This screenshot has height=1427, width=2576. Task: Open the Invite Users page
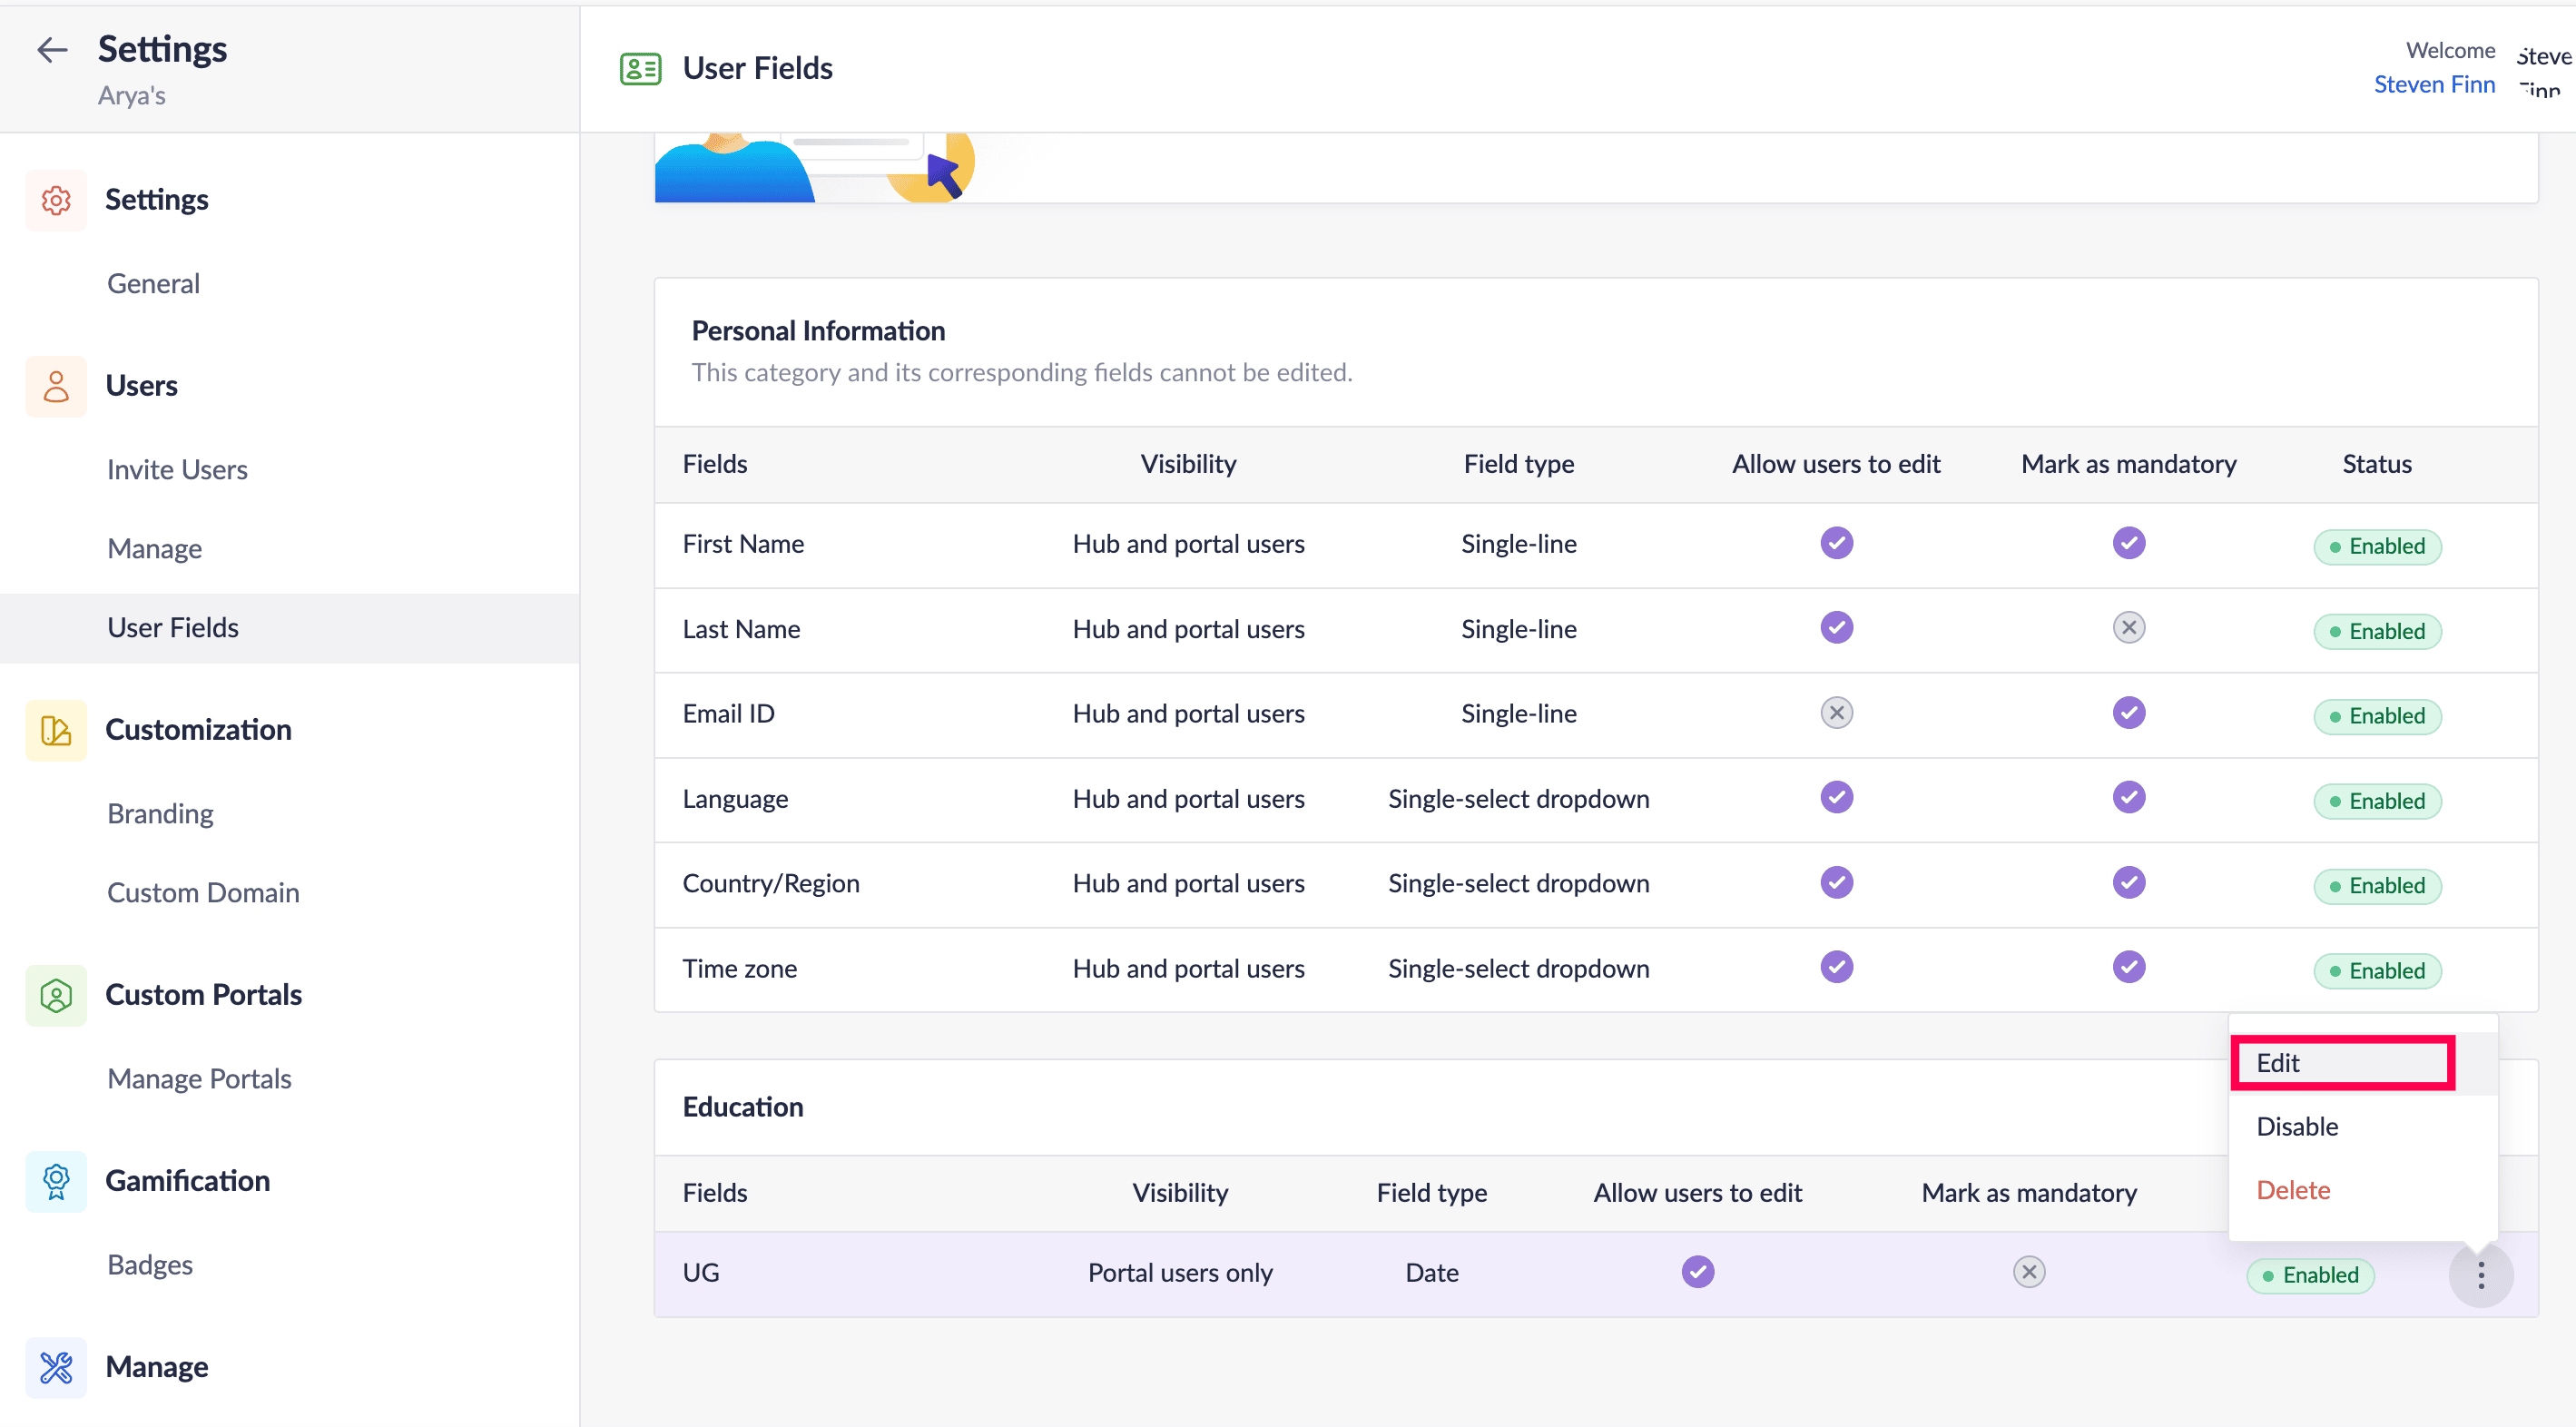point(177,469)
